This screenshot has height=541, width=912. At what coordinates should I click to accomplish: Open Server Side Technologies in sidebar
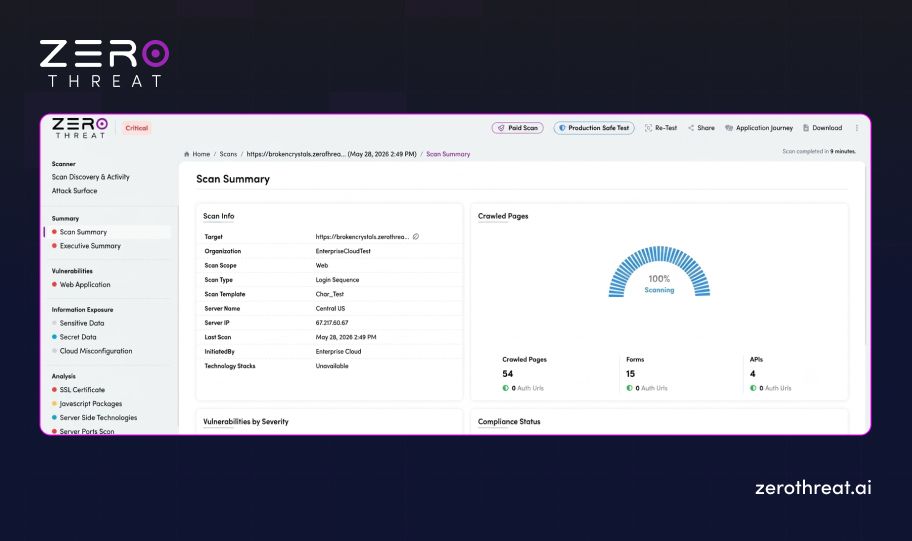point(98,418)
